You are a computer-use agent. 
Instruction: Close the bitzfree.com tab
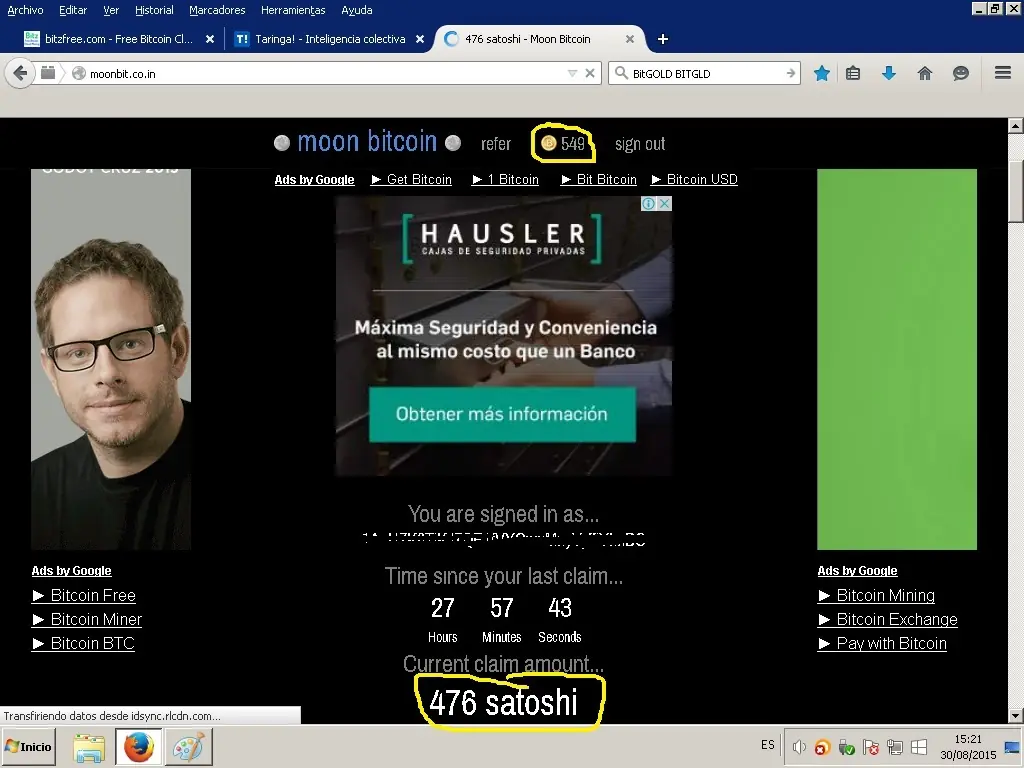tap(210, 39)
